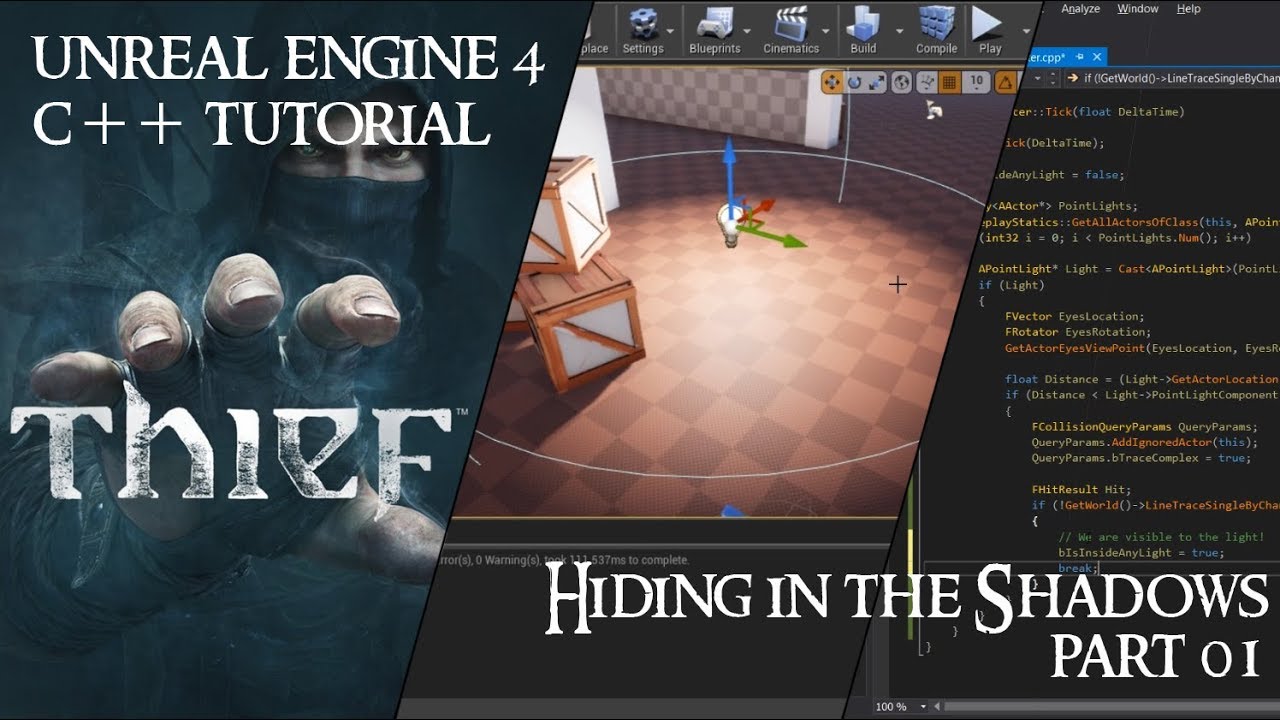Viewport: 1280px width, 720px height.
Task: Click 'QueryParams.bTraceComplex = true;' code line
Action: point(1141,458)
